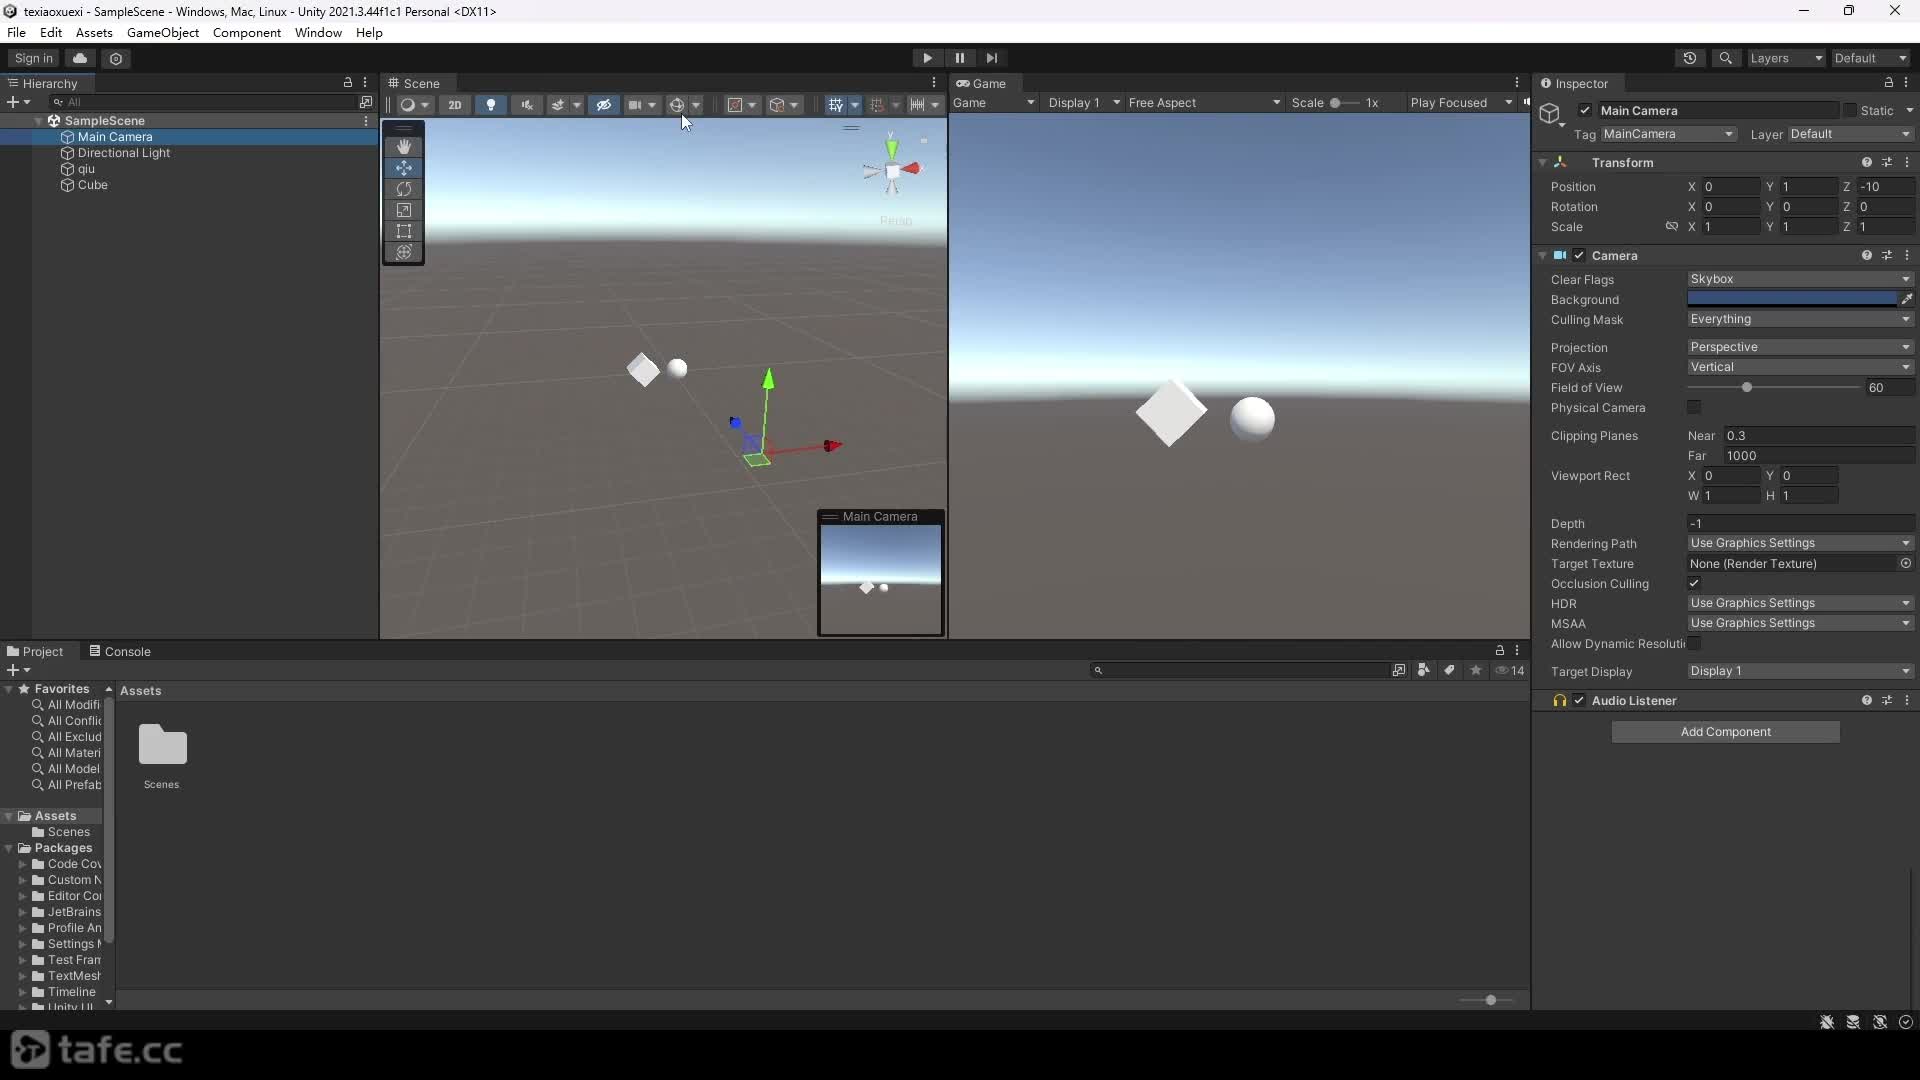Select the Hand view tool

click(404, 147)
